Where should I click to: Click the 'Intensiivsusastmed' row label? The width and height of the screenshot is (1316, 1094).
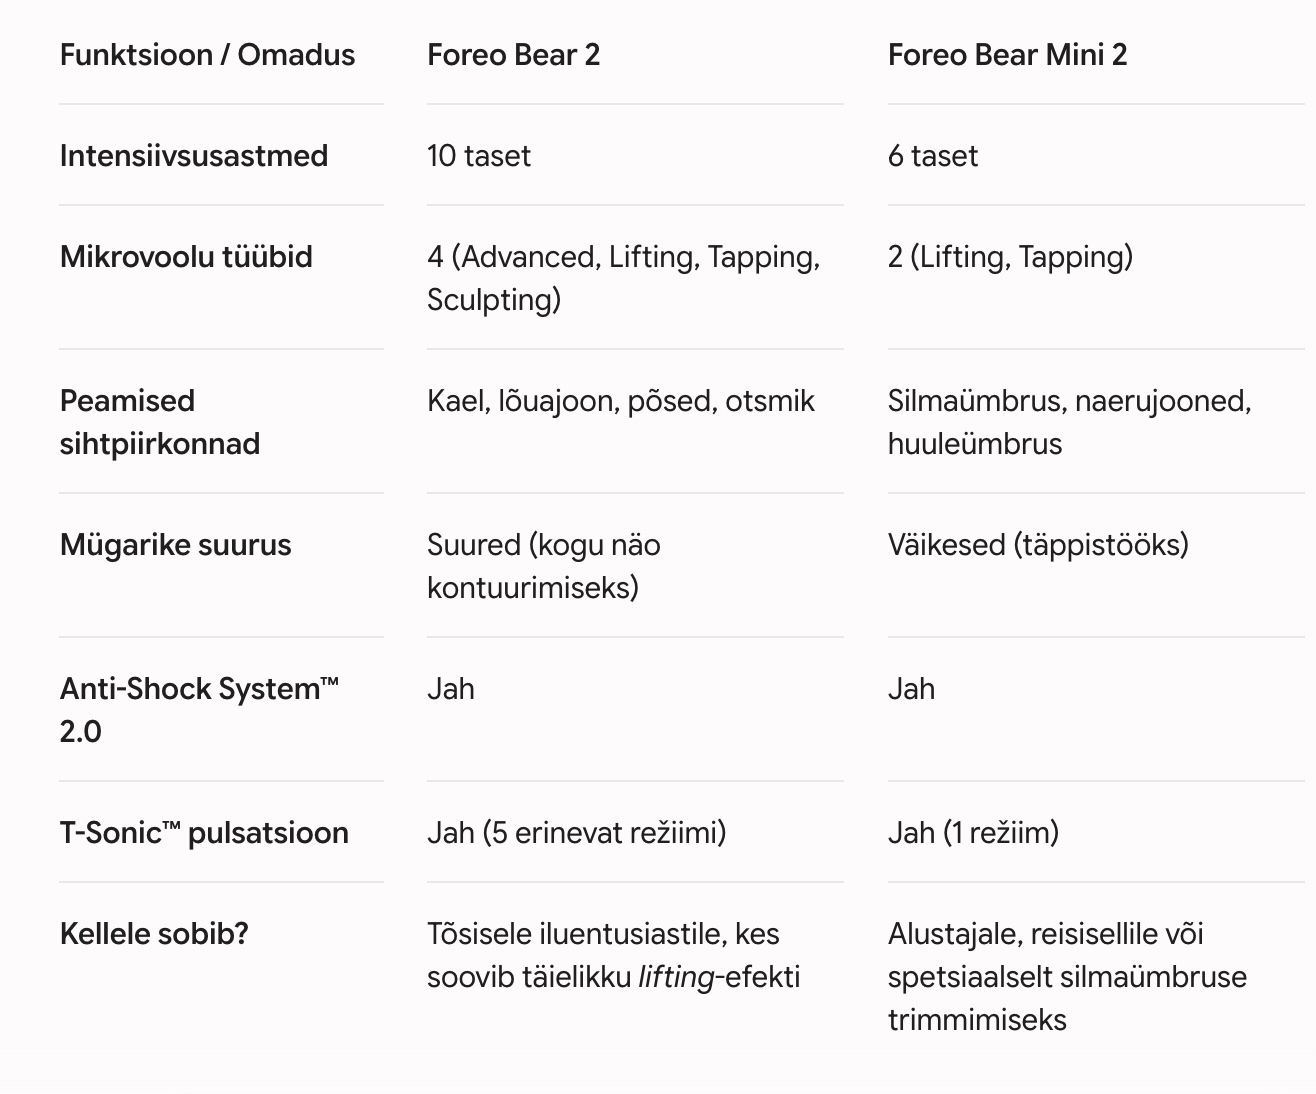coord(194,156)
